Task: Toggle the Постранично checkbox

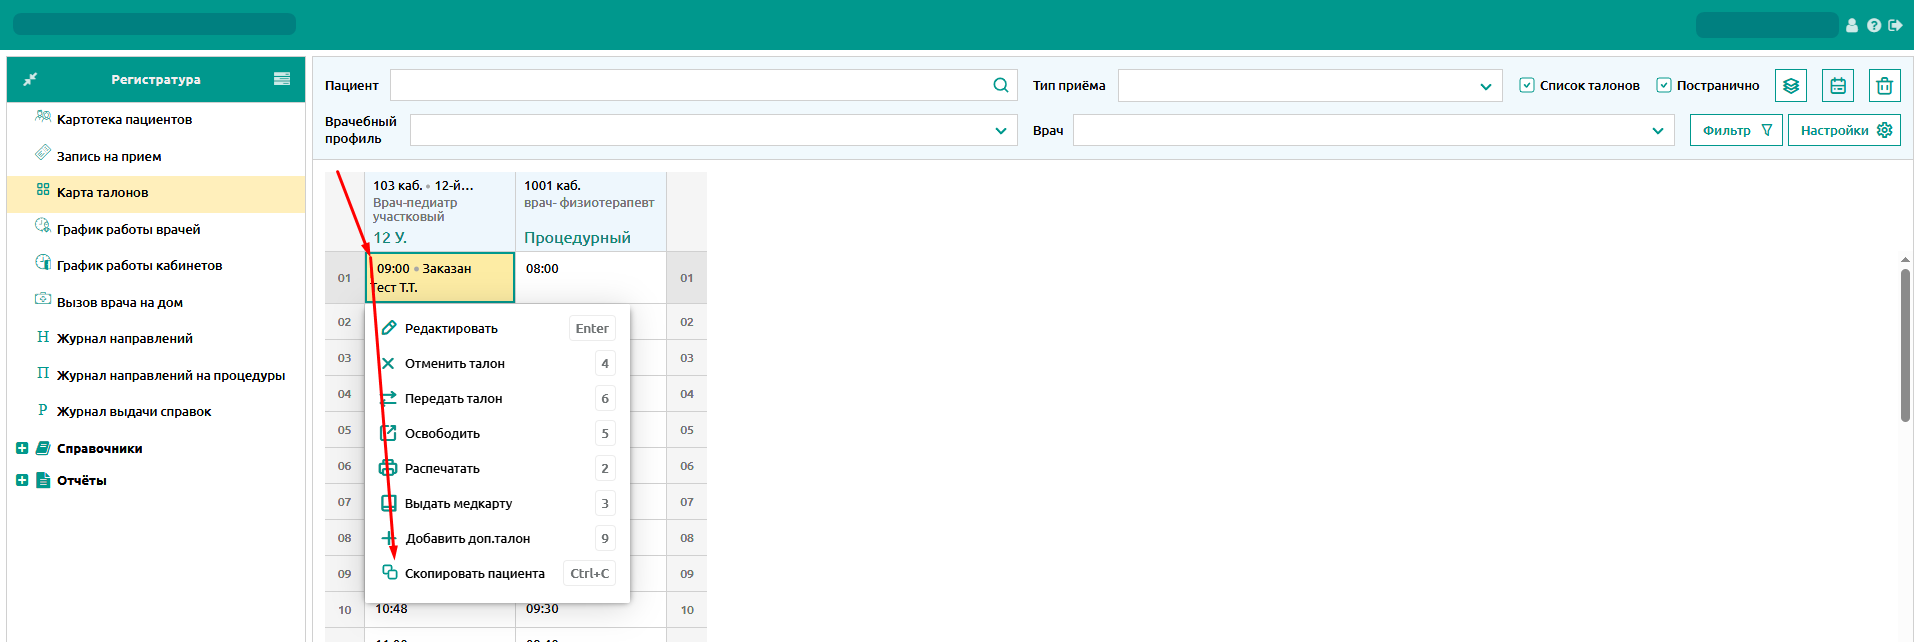Action: coord(1663,86)
